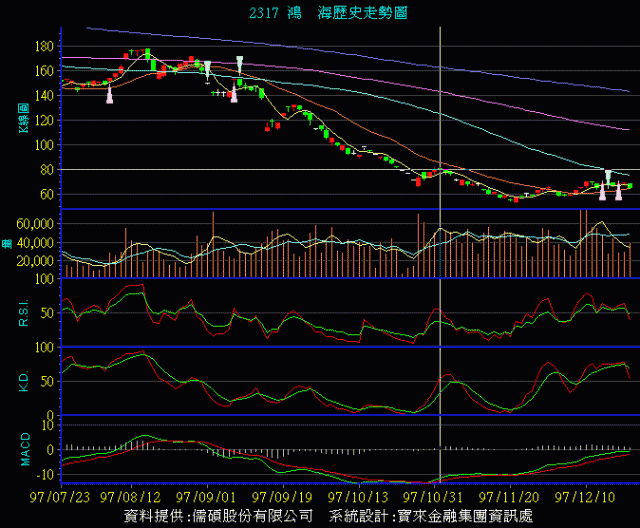Select the 40,000 volume axis label

pyautogui.click(x=35, y=243)
